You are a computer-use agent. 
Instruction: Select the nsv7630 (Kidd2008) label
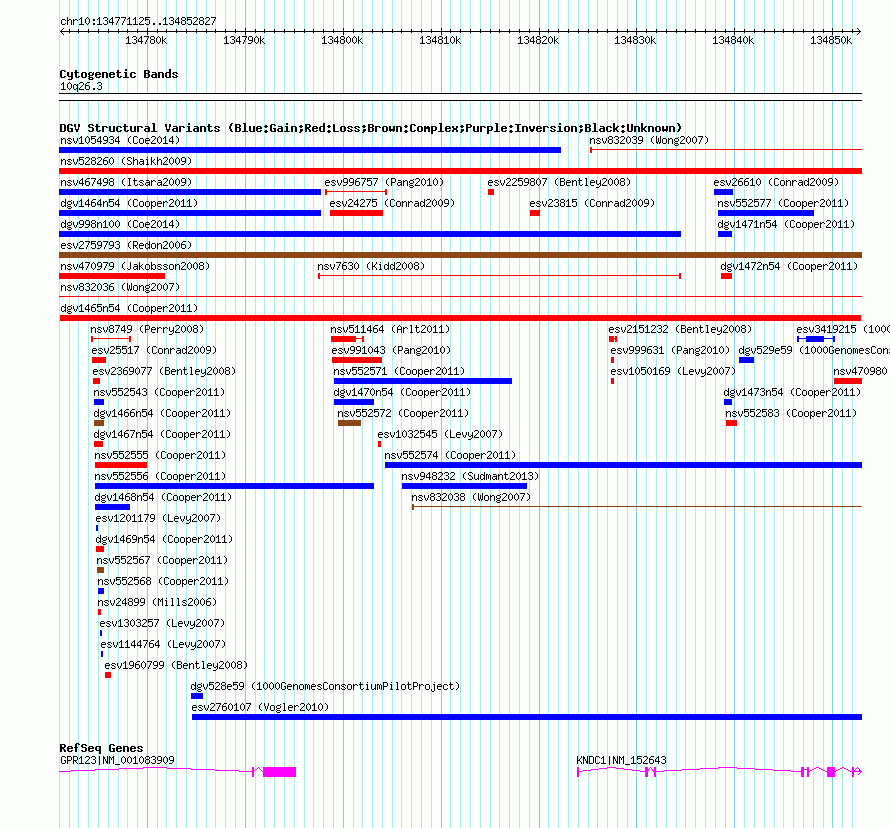[371, 266]
